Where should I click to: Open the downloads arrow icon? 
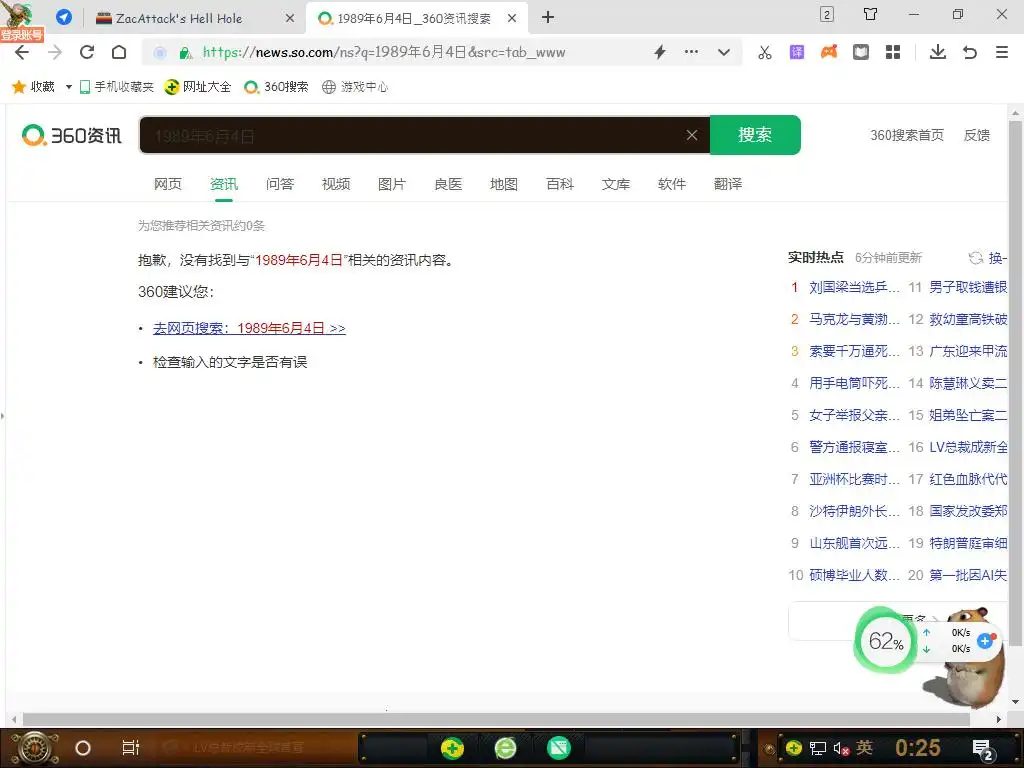click(938, 52)
